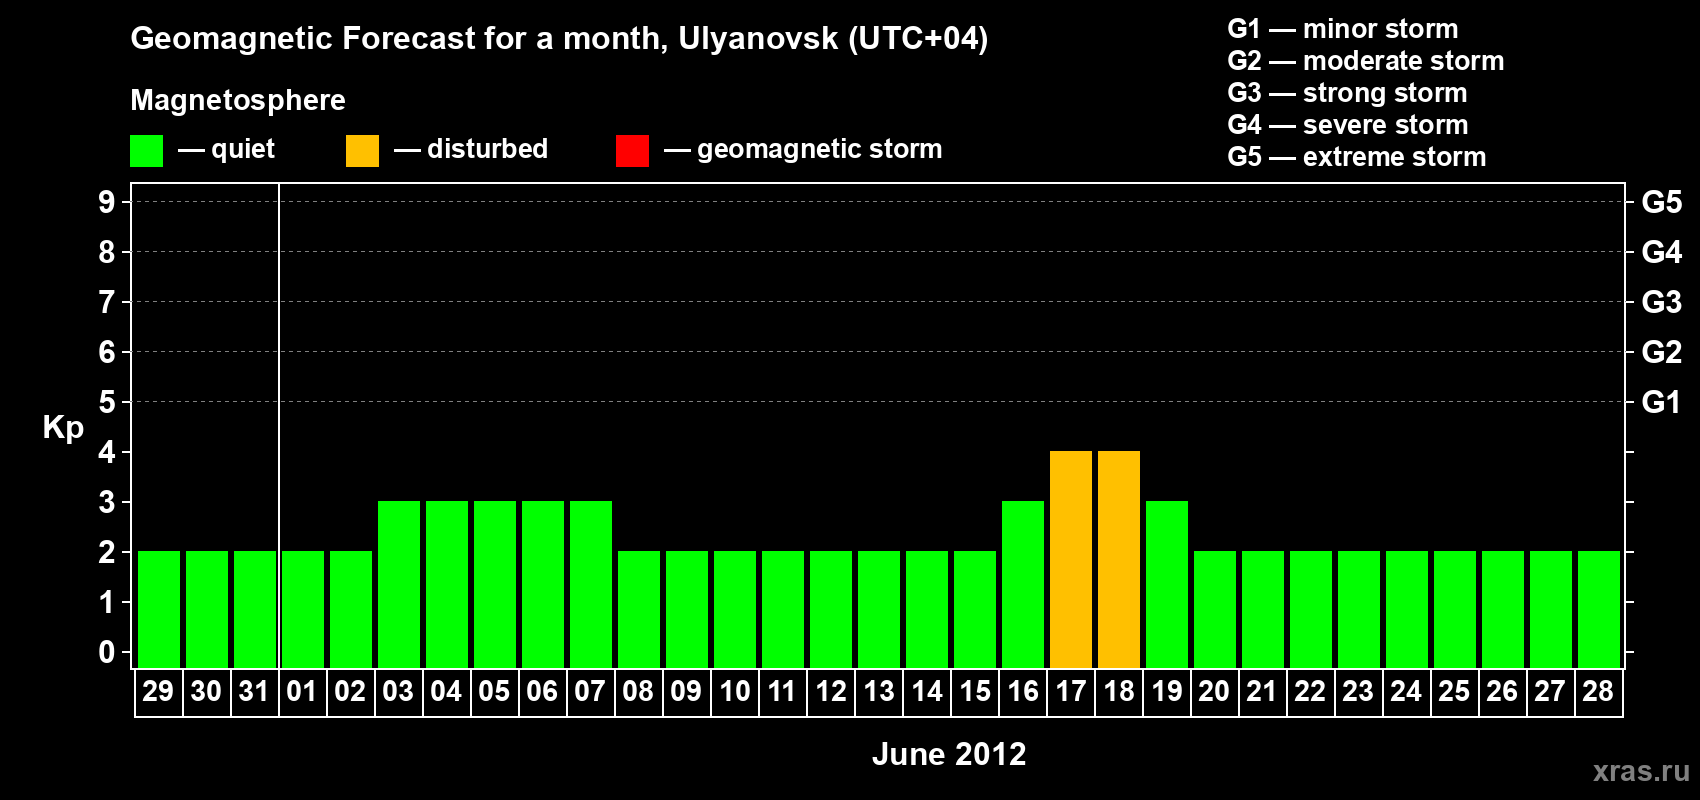Click the green bar for day 07
1700x800 pixels.
(x=591, y=584)
